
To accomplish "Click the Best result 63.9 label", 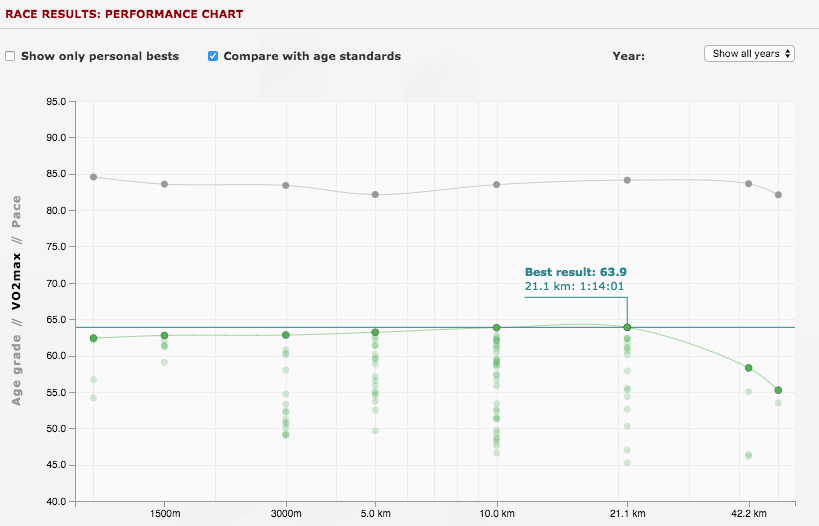I will pos(576,272).
